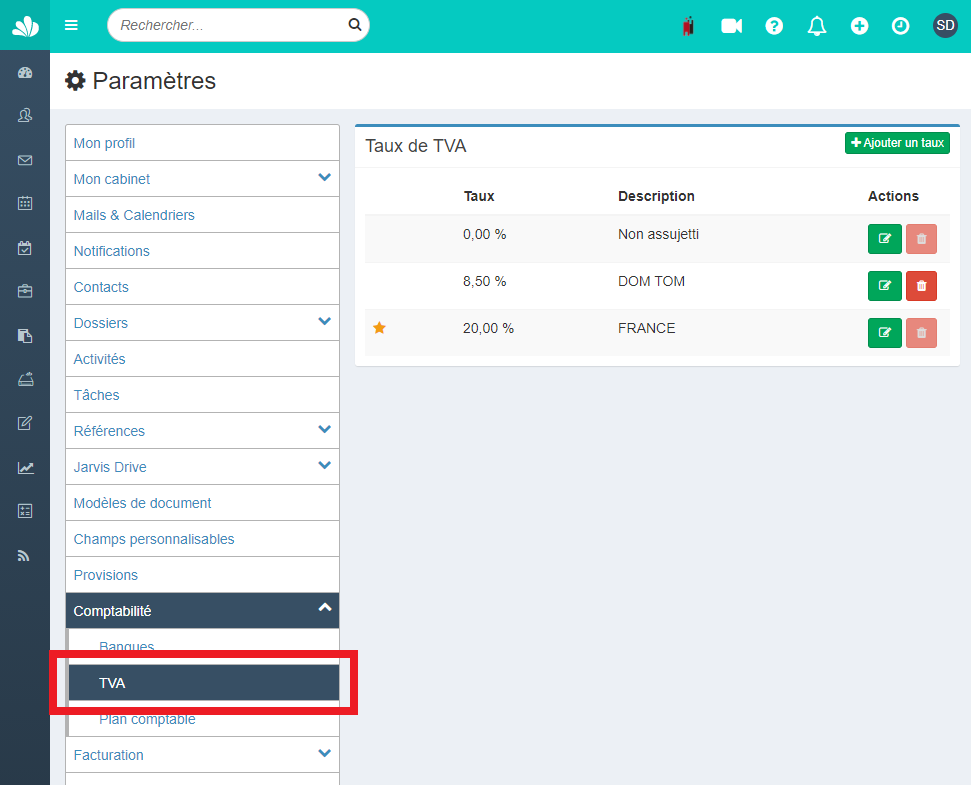Click the DOM TOM description cell
Image resolution: width=971 pixels, height=785 pixels.
[651, 282]
